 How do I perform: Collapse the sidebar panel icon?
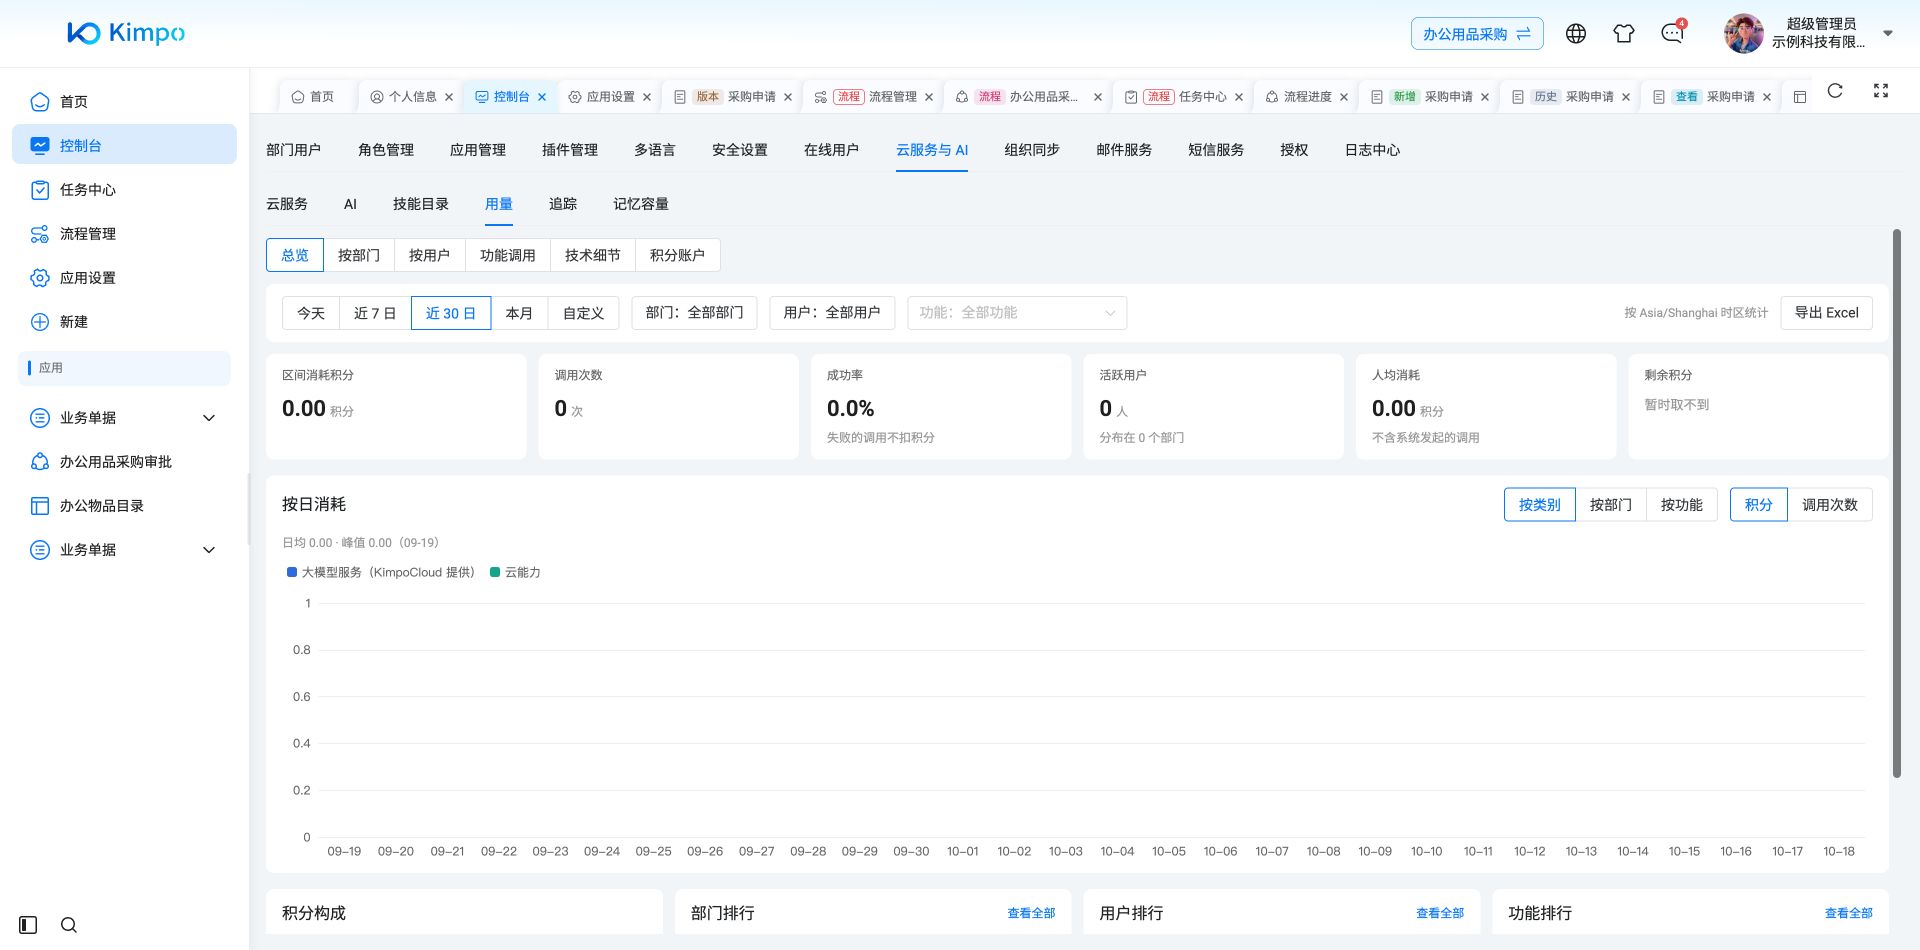(x=28, y=925)
